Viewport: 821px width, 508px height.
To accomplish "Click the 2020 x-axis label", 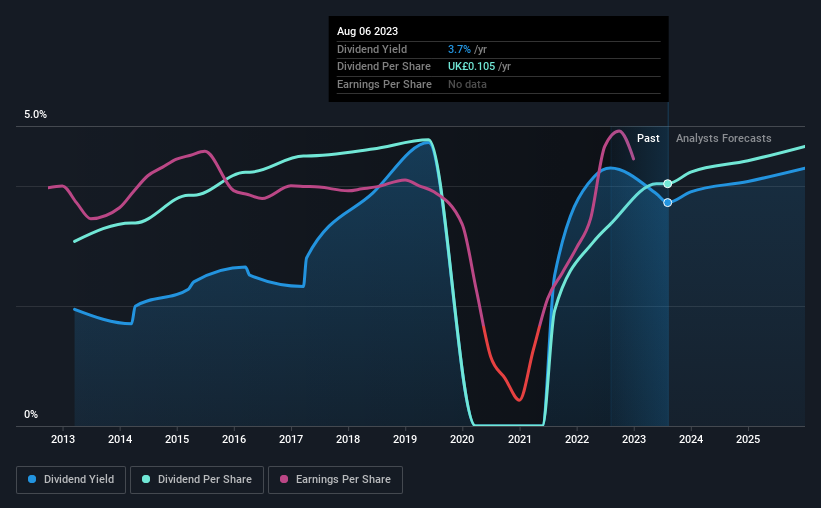I will 462,439.
